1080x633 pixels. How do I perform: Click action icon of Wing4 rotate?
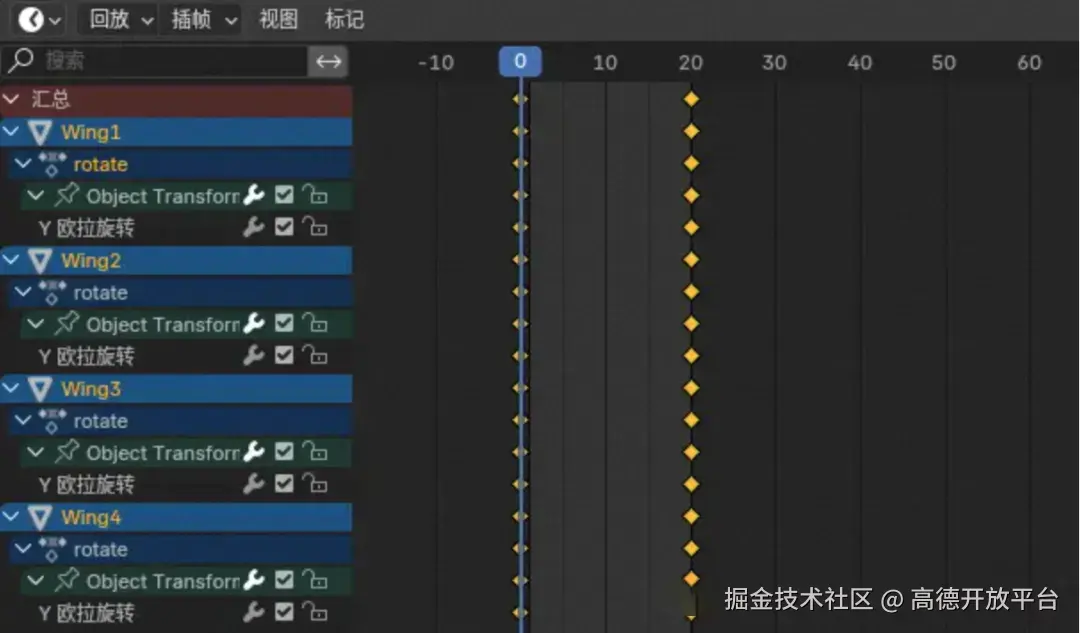click(x=52, y=549)
